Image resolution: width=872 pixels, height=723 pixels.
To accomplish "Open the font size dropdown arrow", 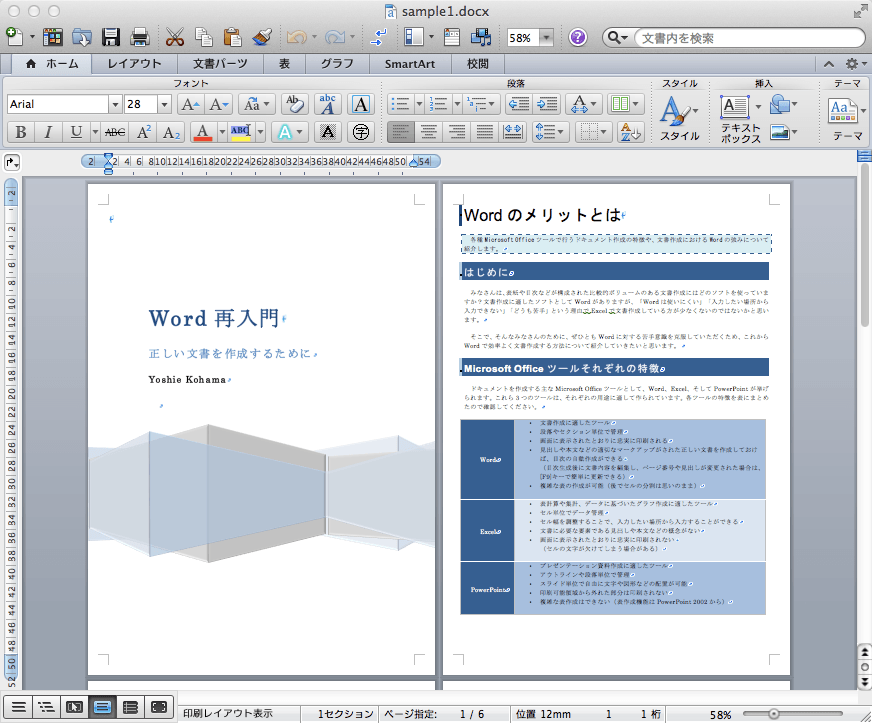I will pyautogui.click(x=164, y=104).
